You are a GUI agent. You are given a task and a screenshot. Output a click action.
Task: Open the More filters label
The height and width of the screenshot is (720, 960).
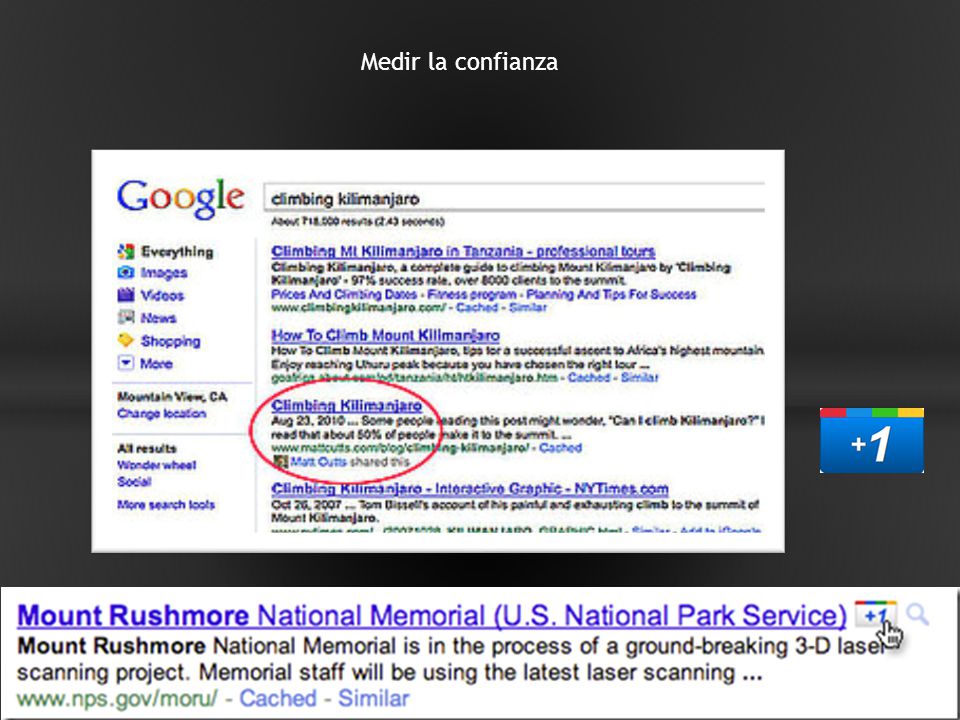(x=156, y=364)
